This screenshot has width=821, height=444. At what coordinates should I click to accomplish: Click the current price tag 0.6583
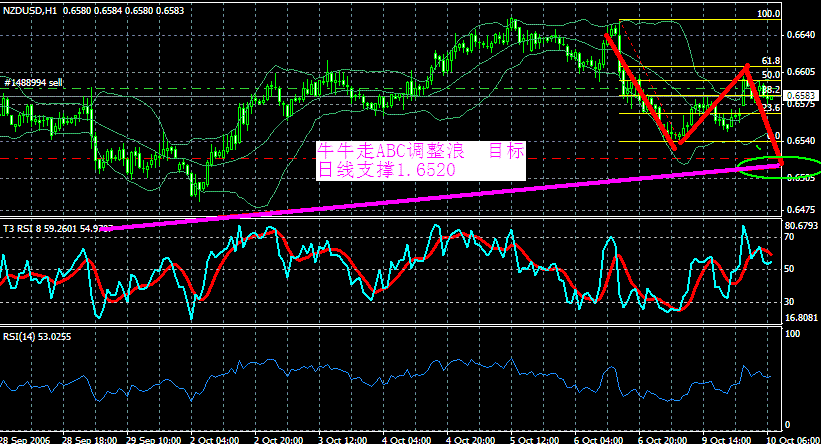tap(801, 95)
